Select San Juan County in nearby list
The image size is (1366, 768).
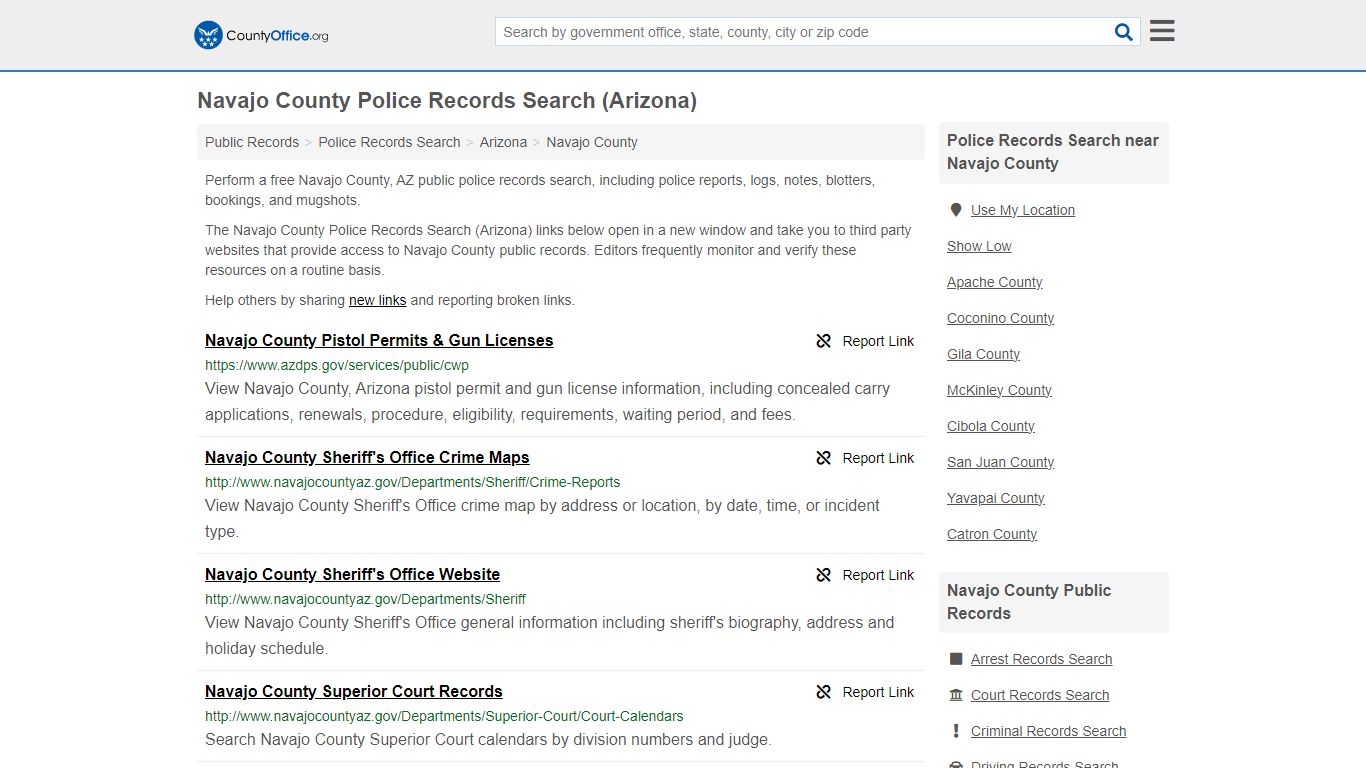(x=1001, y=462)
